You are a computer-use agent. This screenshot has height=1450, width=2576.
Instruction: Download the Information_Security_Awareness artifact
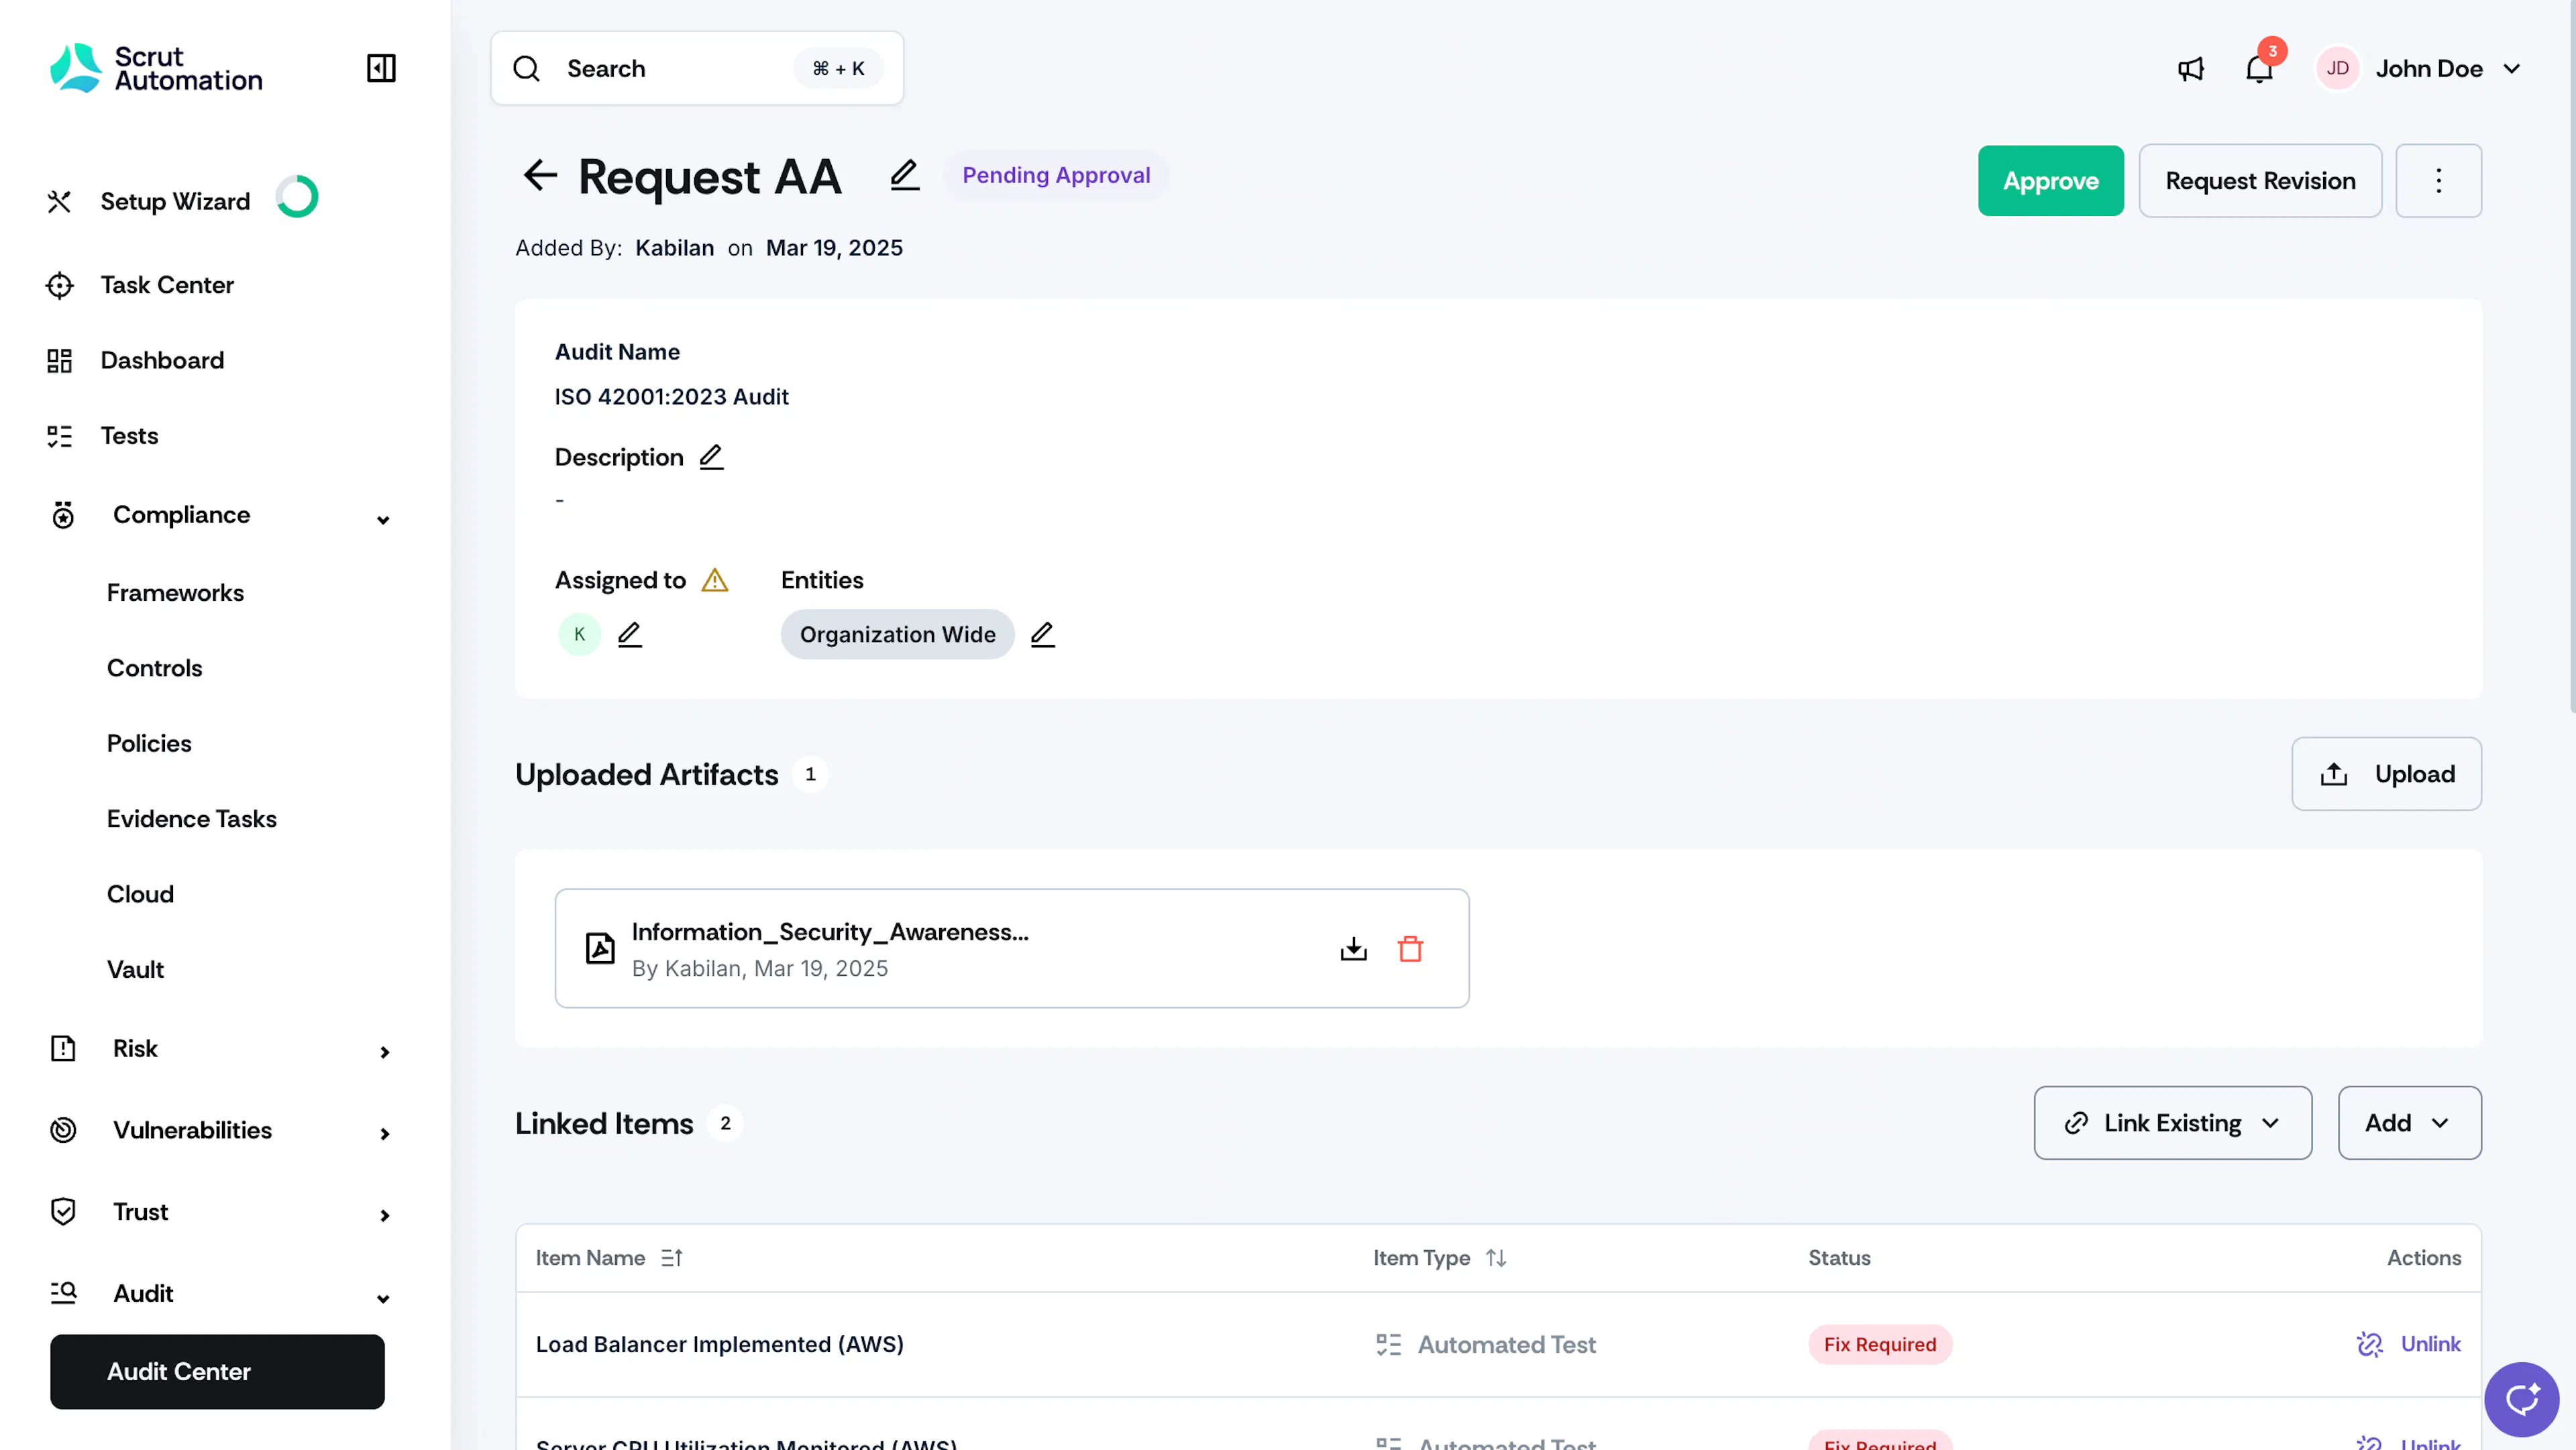point(1353,948)
